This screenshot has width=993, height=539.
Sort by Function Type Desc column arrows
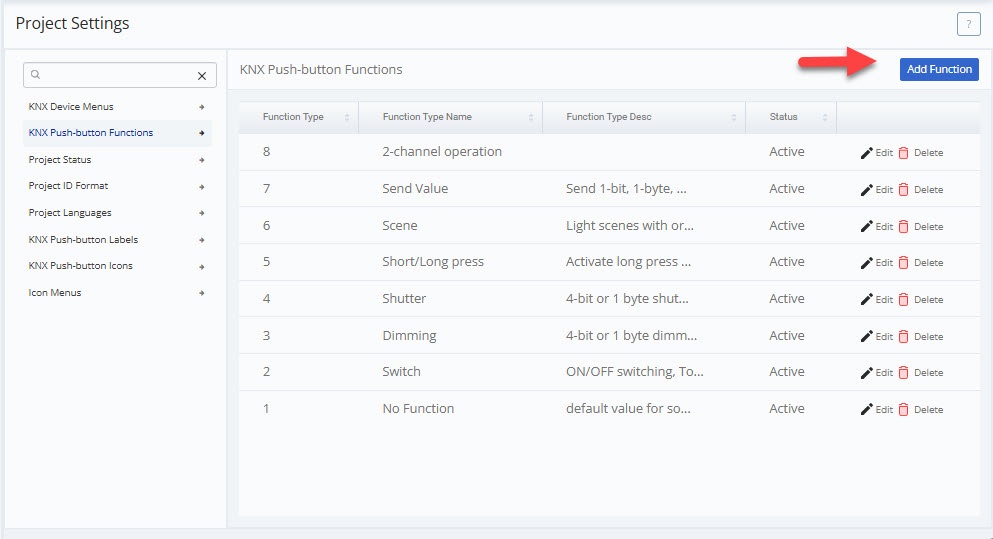[x=733, y=117]
